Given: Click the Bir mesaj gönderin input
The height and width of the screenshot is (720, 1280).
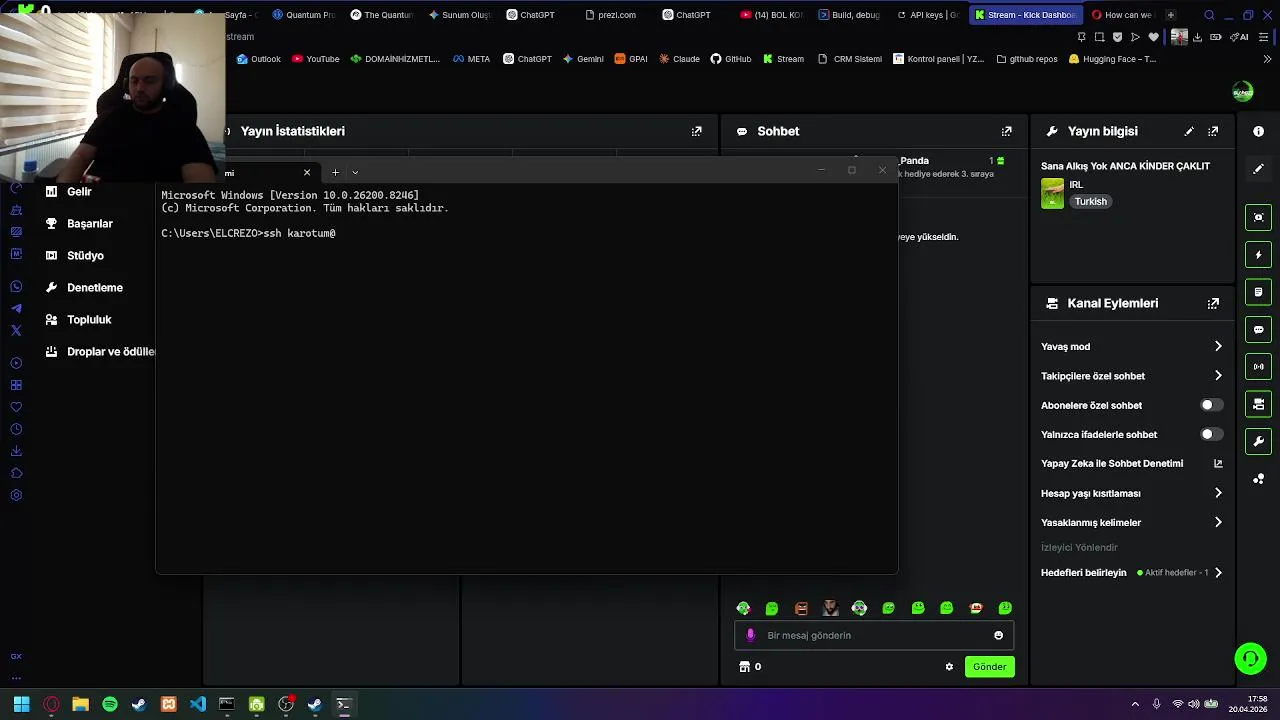Looking at the screenshot, I should 875,635.
